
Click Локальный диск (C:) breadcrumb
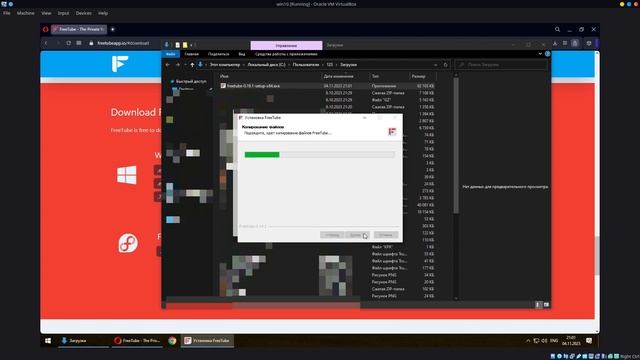coord(266,65)
